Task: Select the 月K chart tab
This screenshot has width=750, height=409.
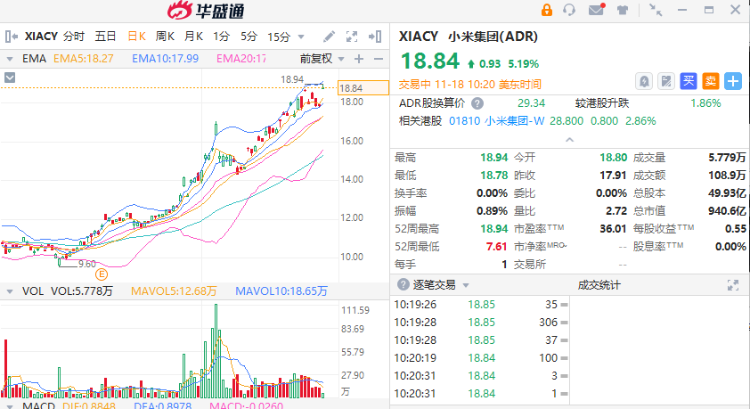Action: [x=194, y=36]
